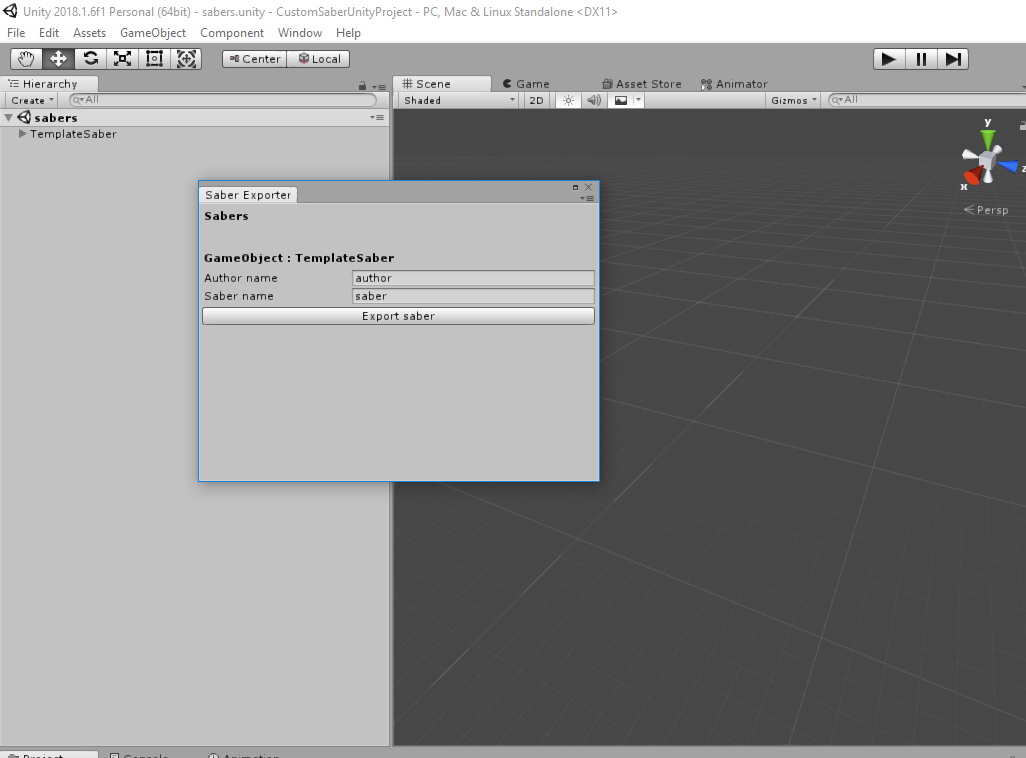Screen dimensions: 1026x758
Task: Open the Create dropdown in Hierarchy
Action: tap(32, 100)
